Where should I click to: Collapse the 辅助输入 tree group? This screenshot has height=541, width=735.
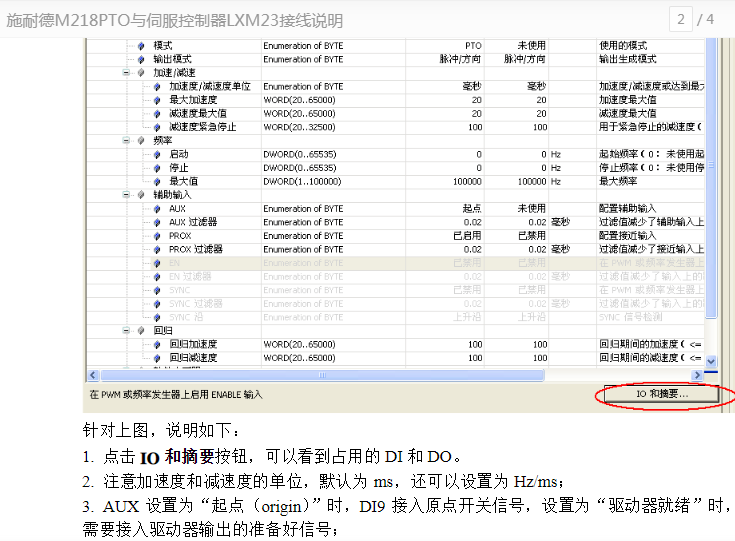coord(126,195)
